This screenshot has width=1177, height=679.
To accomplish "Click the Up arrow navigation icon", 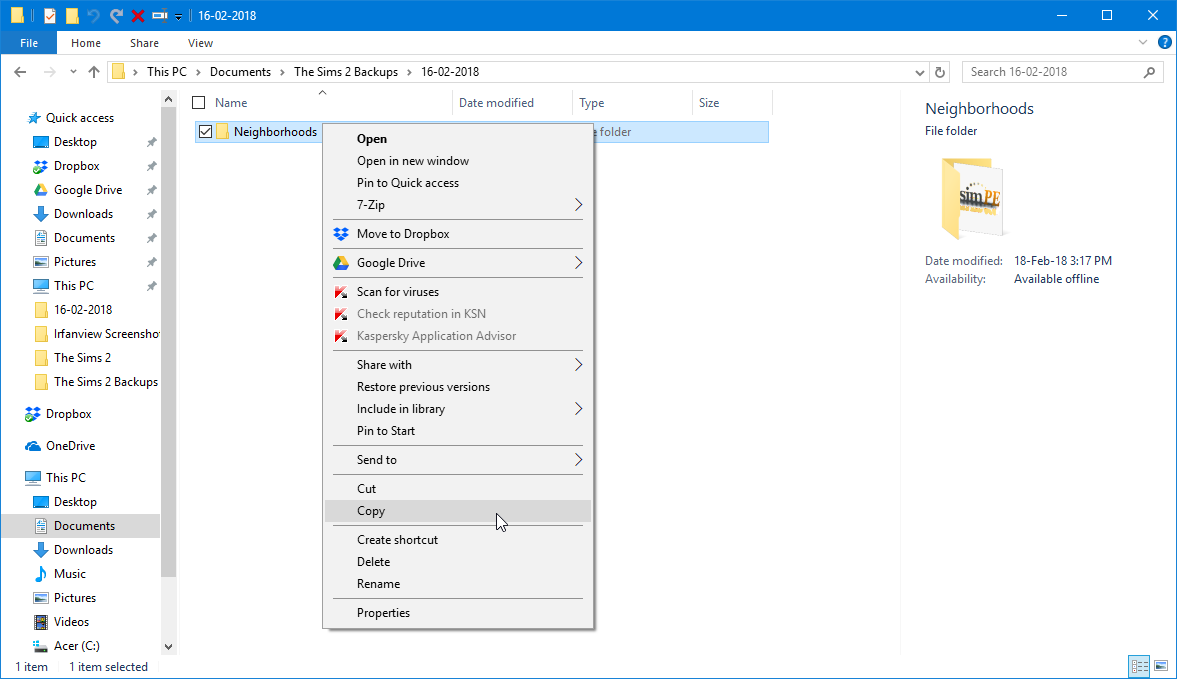I will 94,72.
